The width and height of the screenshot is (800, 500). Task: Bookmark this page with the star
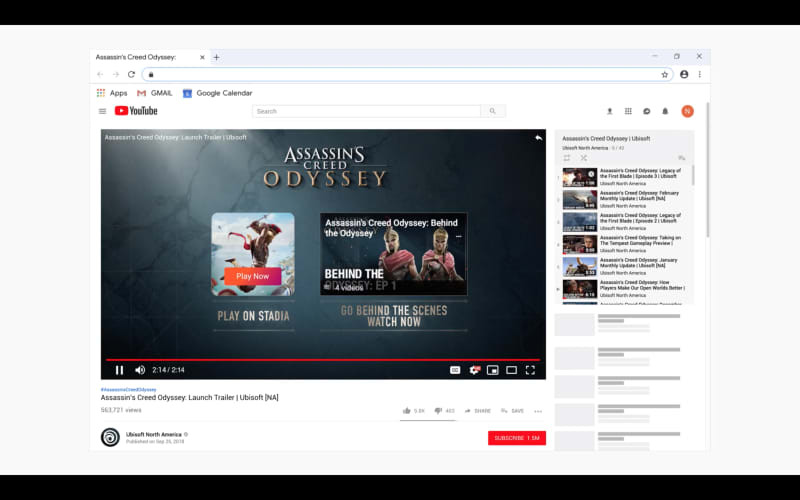coord(664,74)
